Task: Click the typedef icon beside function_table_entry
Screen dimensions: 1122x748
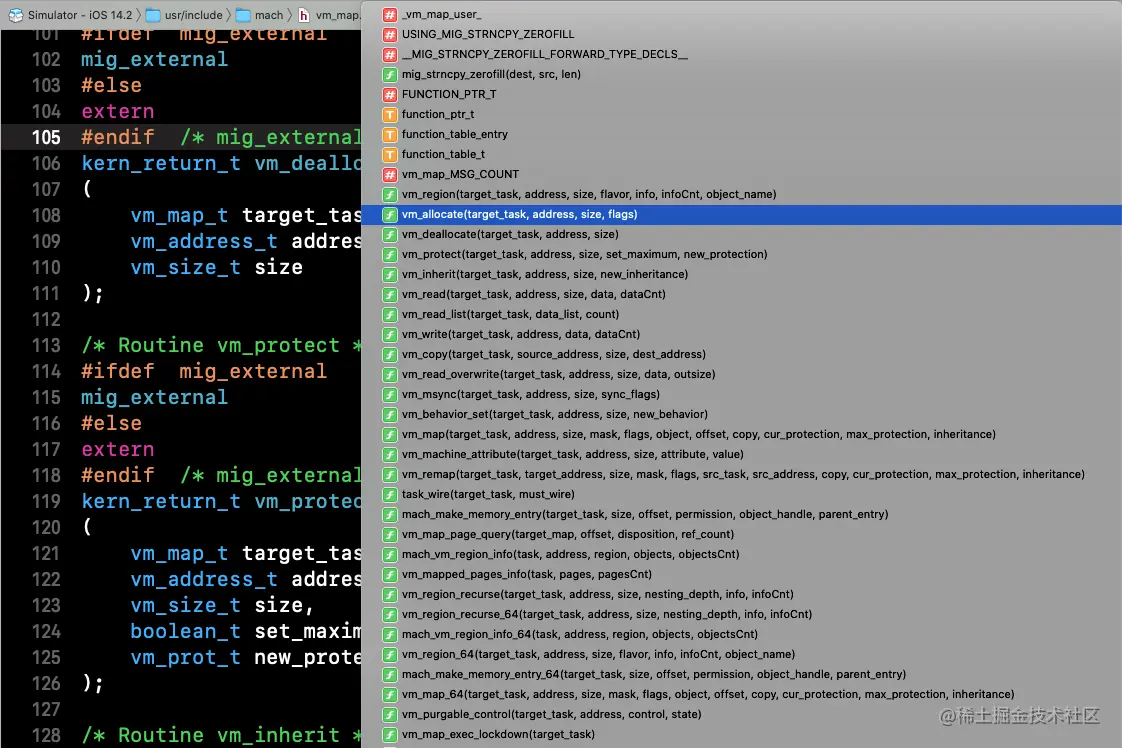Action: [x=390, y=135]
